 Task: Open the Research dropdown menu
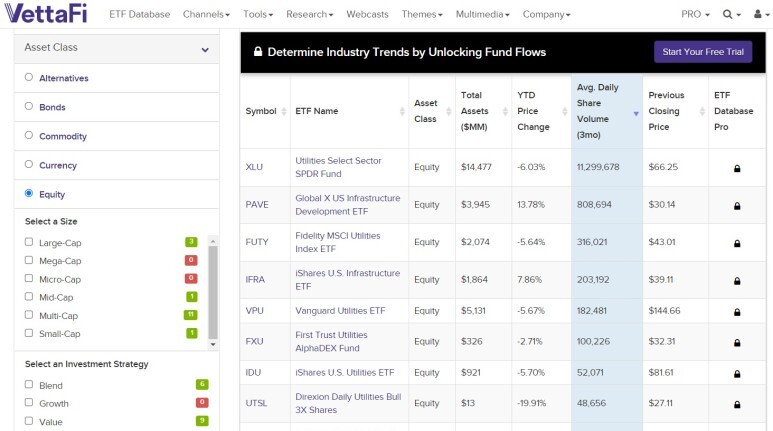tap(310, 14)
